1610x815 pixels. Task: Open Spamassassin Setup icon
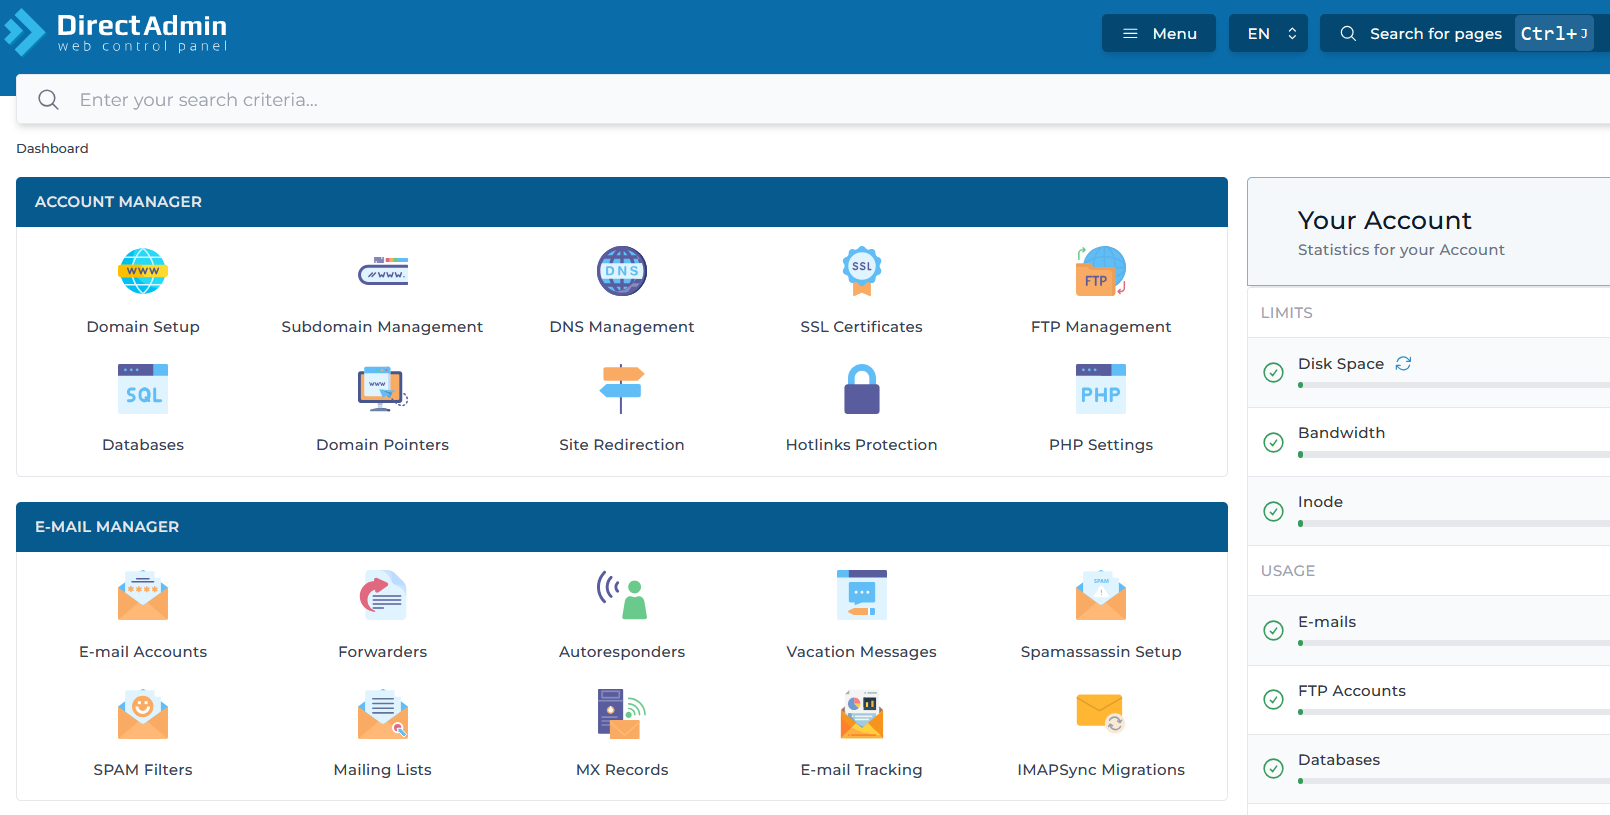1100,596
